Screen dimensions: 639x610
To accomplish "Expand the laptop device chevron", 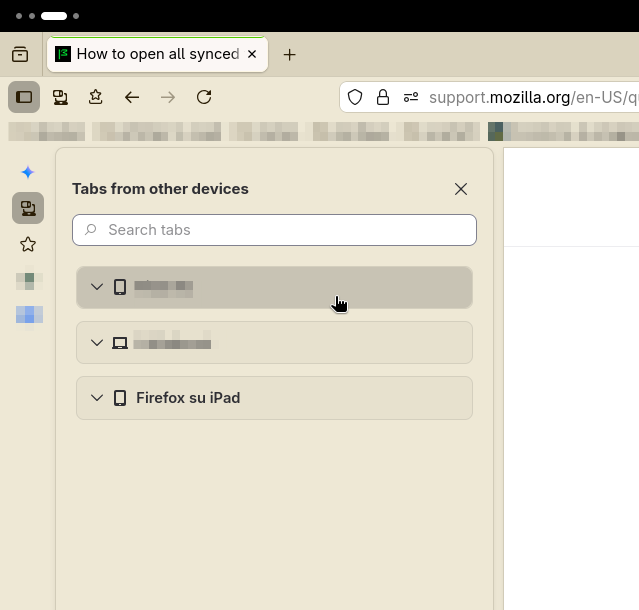I will 97,343.
